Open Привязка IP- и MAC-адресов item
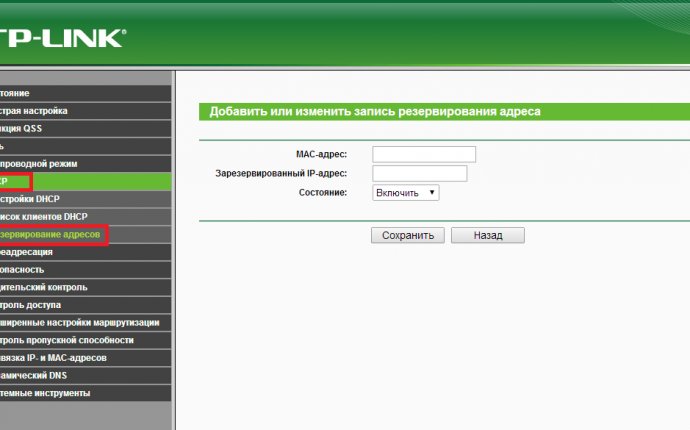This screenshot has width=690, height=430. click(x=85, y=358)
